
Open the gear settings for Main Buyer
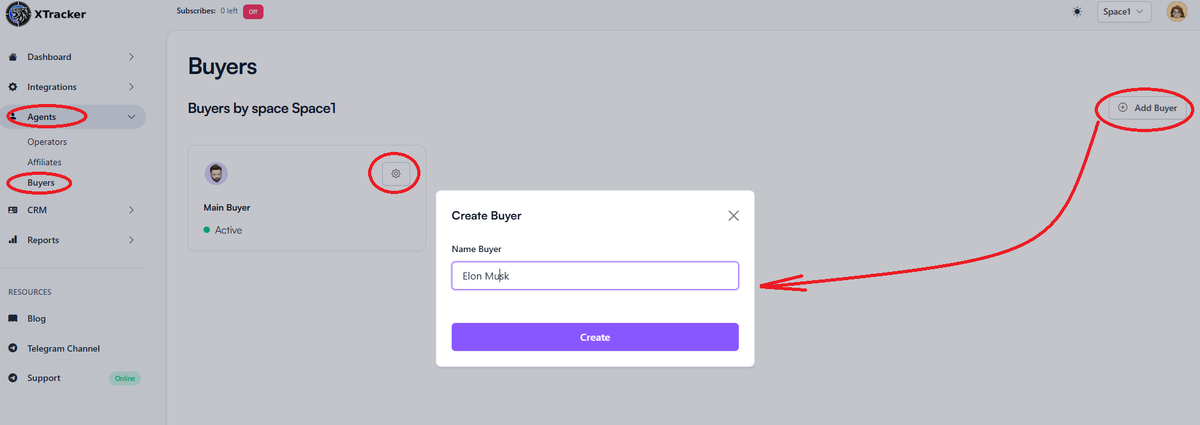[x=396, y=173]
